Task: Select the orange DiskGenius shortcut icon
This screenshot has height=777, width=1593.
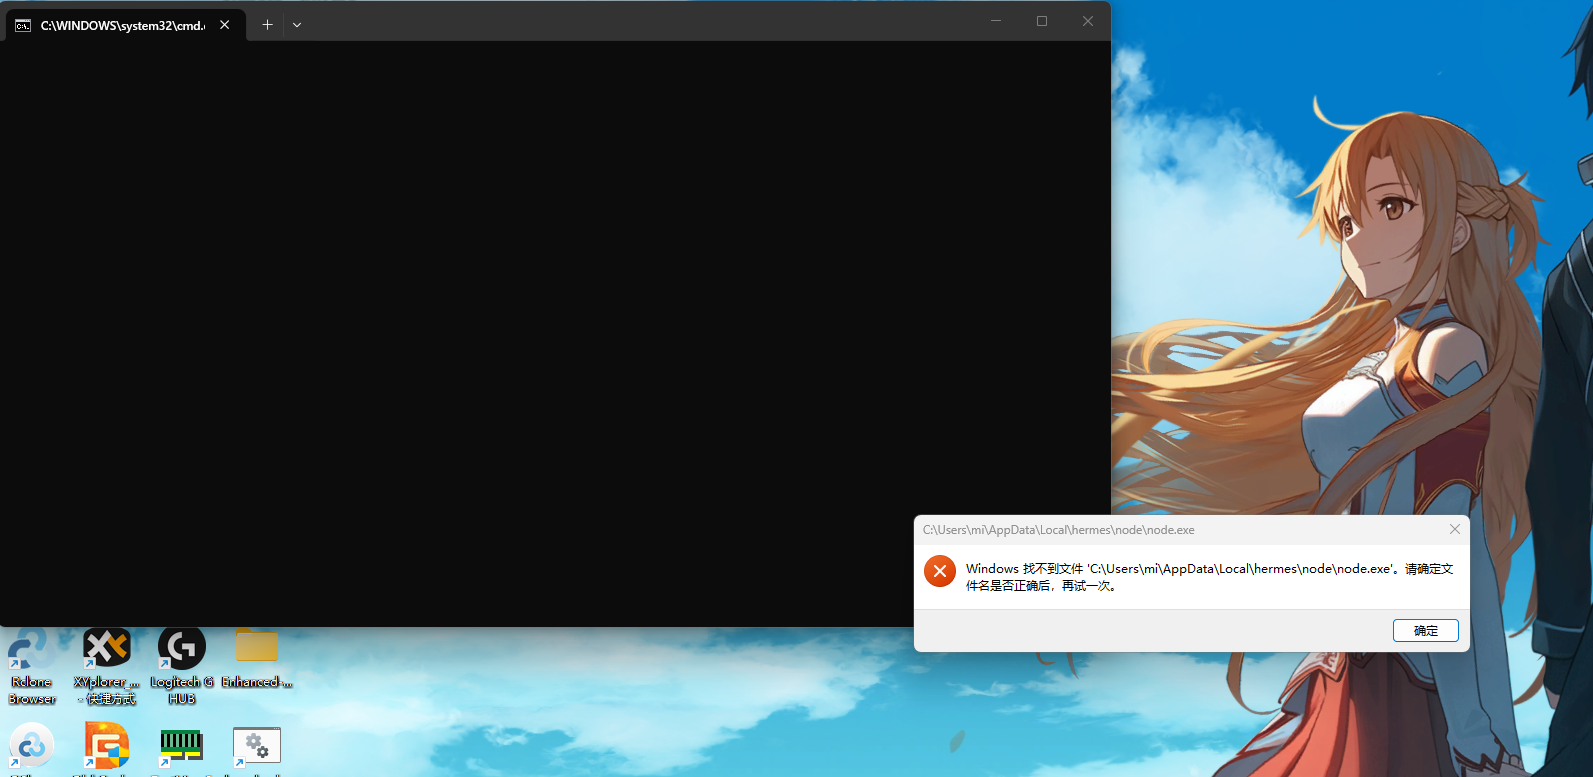Action: tap(107, 746)
